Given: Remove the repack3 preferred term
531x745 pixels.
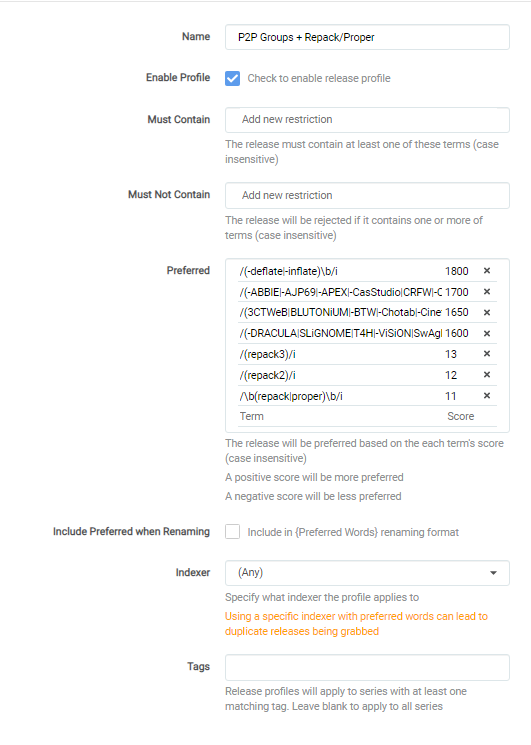Looking at the screenshot, I should [x=487, y=353].
